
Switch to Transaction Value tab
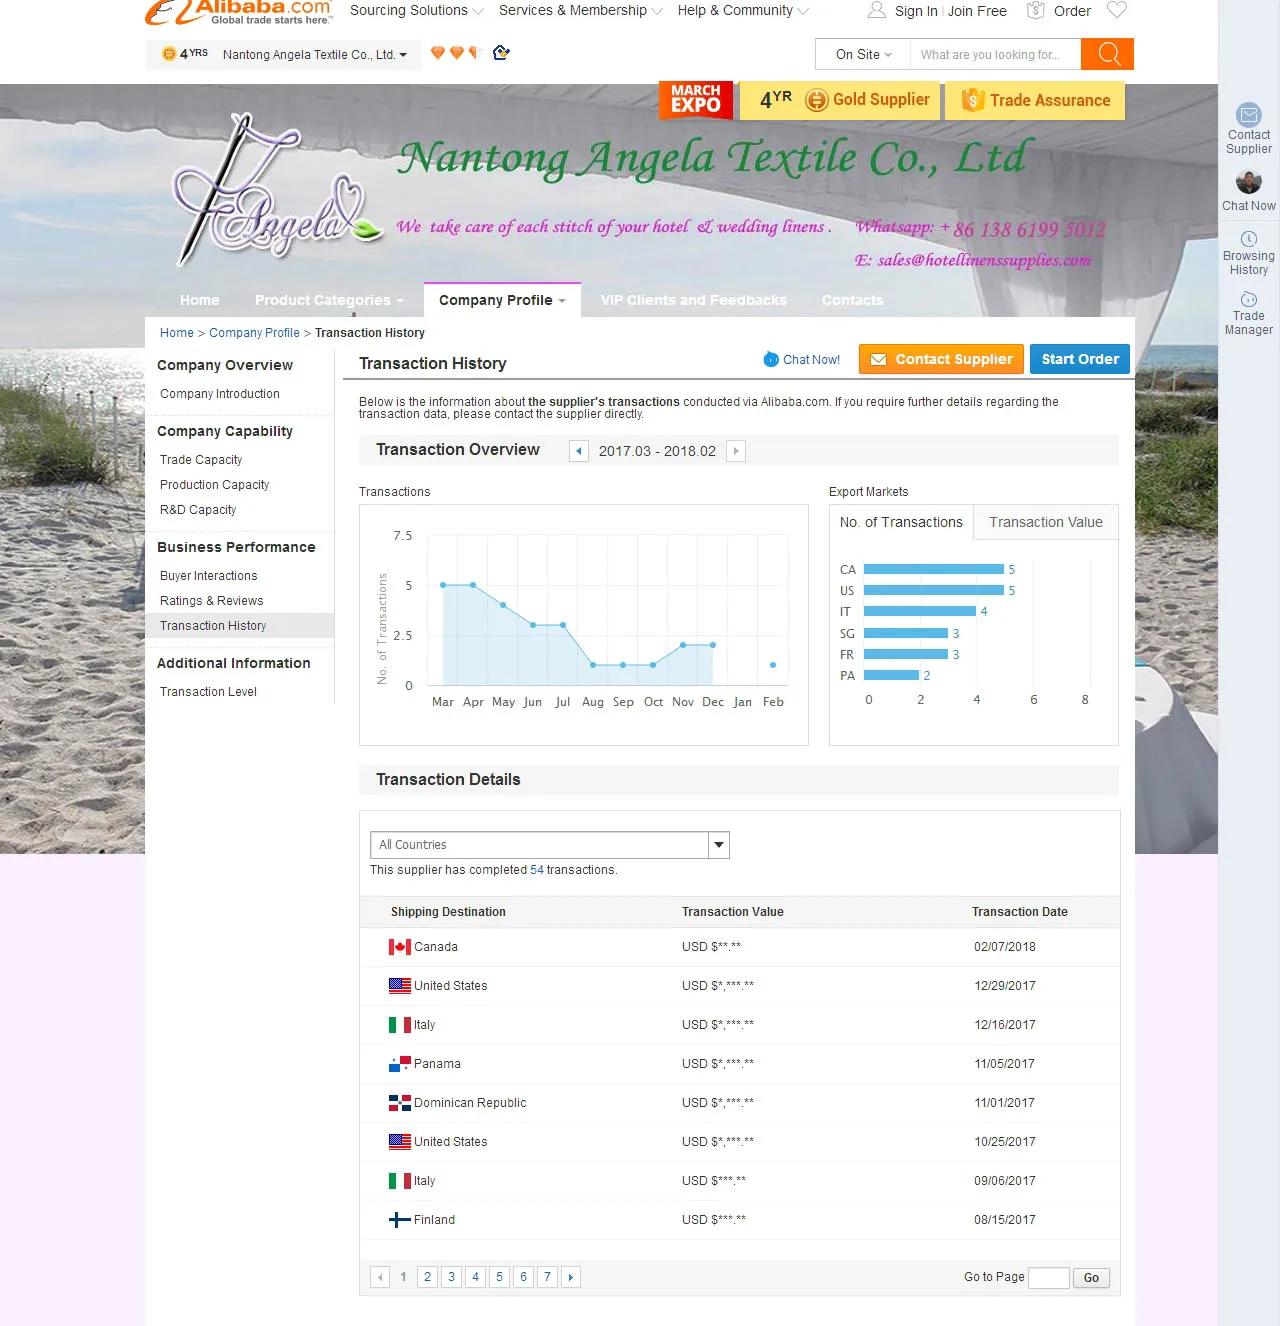pos(1046,522)
